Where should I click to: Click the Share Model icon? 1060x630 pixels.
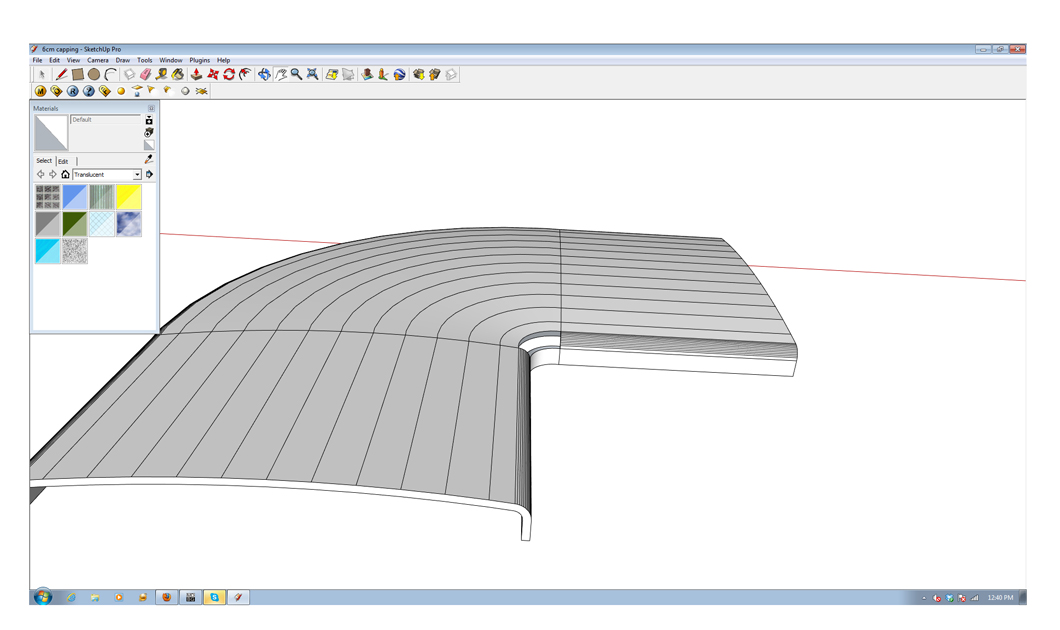point(435,74)
